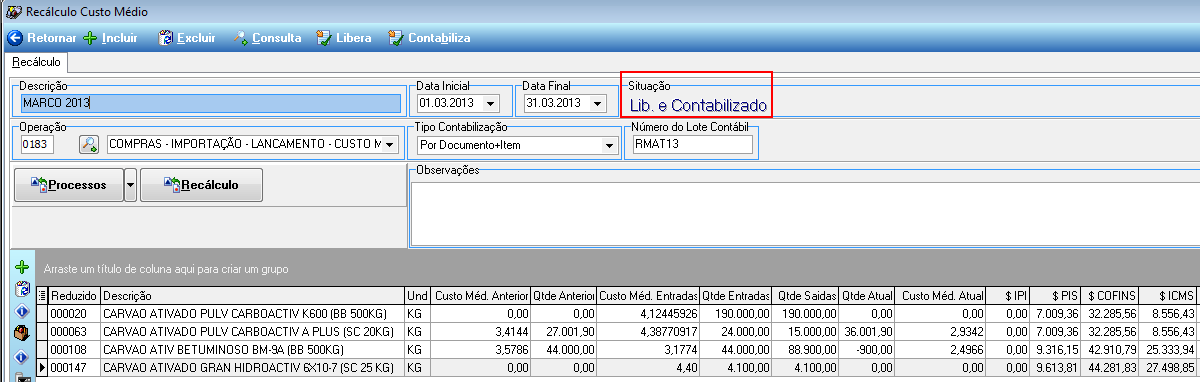Open the Data Final date dropdown
This screenshot has height=382, width=1200.
(x=598, y=103)
